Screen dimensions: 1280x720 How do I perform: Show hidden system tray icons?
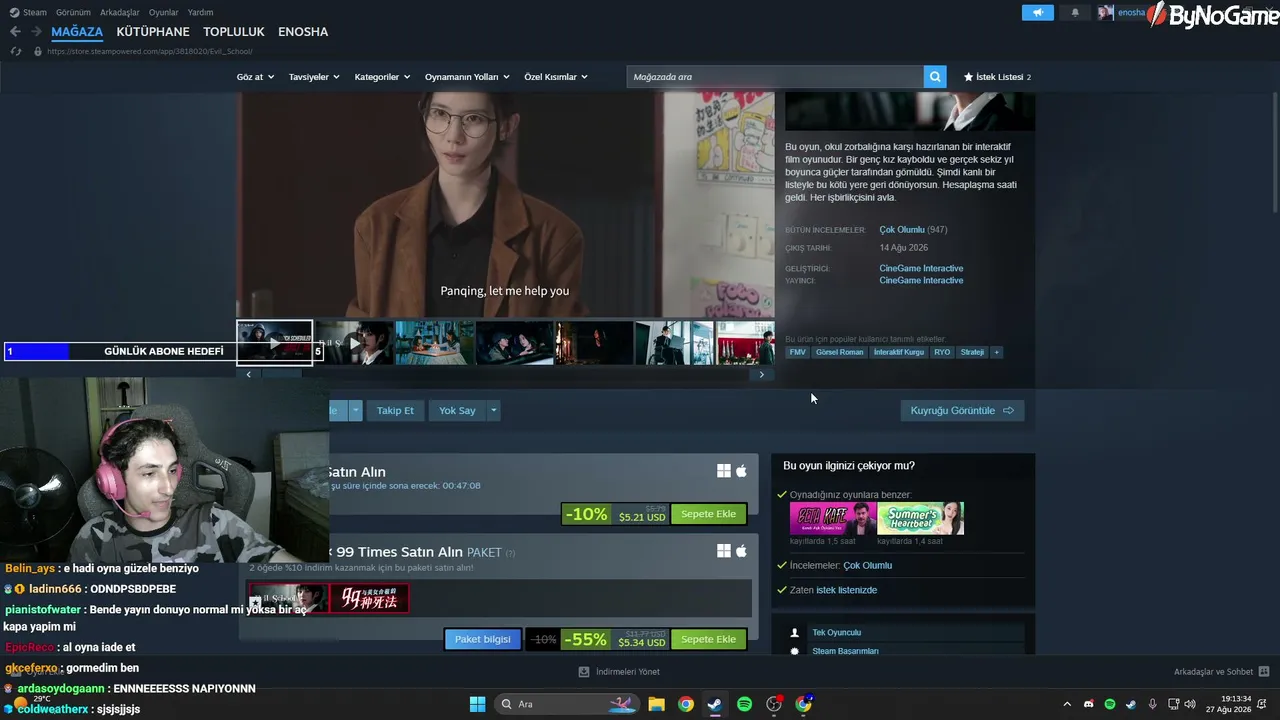pyautogui.click(x=1067, y=704)
